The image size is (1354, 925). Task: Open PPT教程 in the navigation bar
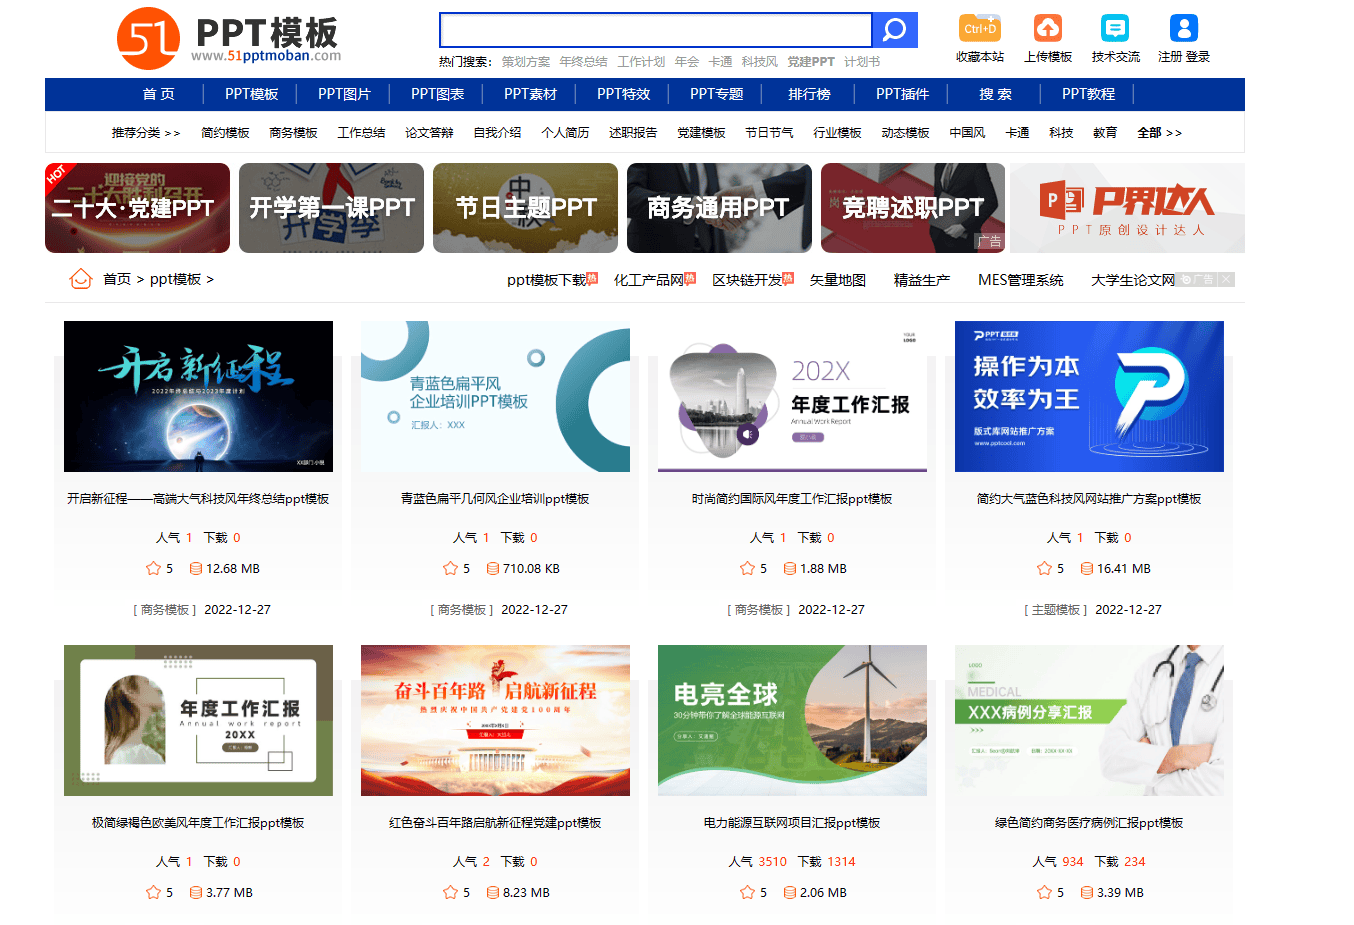(1088, 94)
